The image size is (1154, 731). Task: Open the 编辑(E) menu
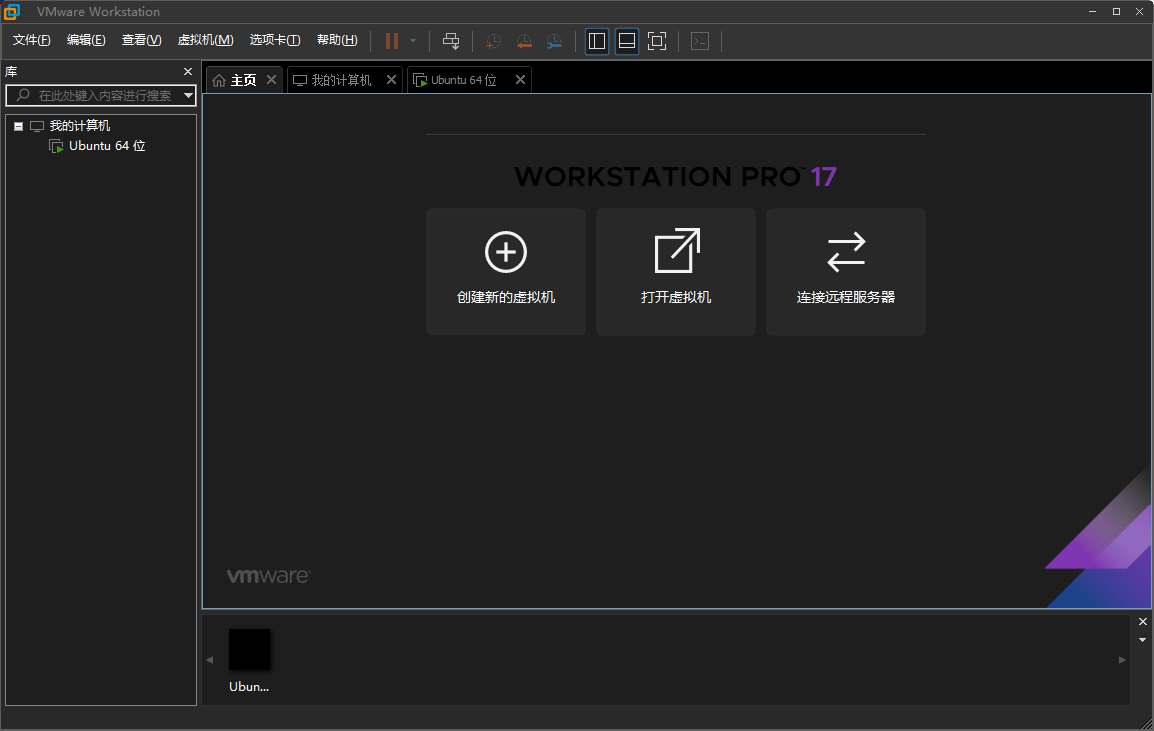(86, 40)
